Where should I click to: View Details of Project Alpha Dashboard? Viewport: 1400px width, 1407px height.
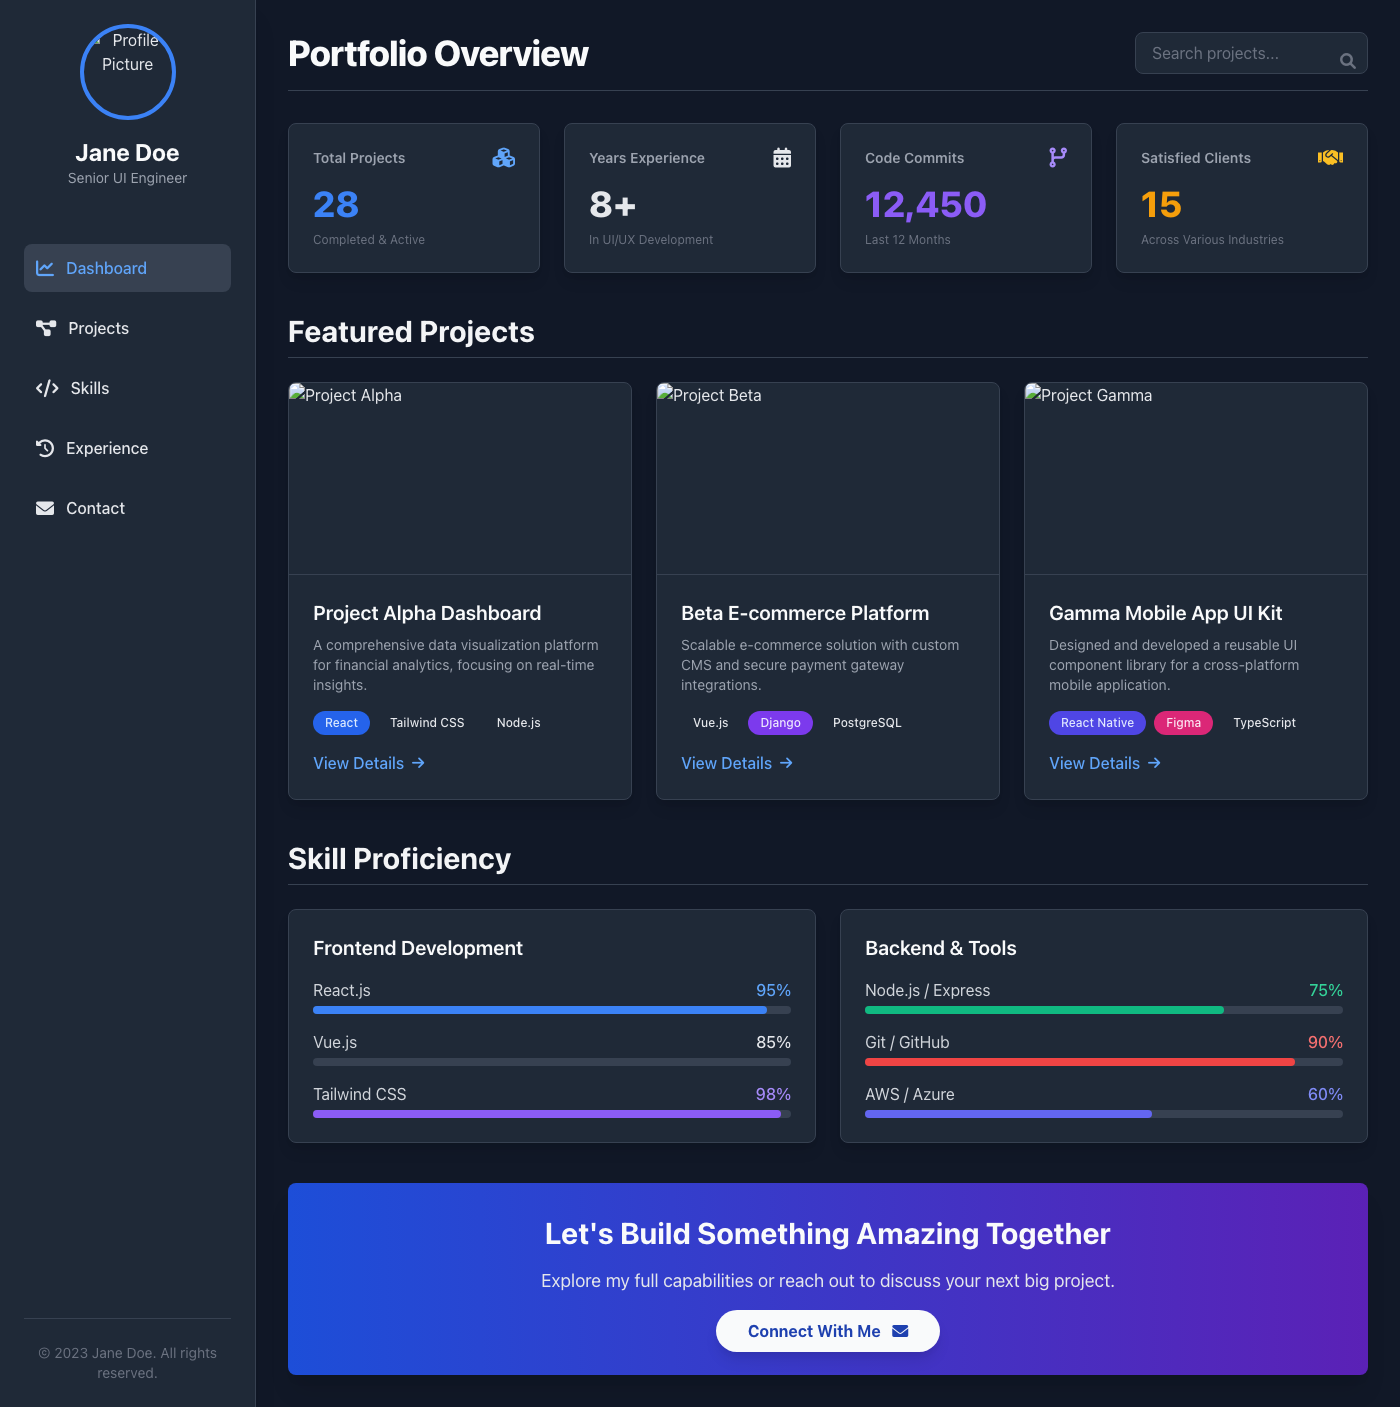[x=368, y=763]
